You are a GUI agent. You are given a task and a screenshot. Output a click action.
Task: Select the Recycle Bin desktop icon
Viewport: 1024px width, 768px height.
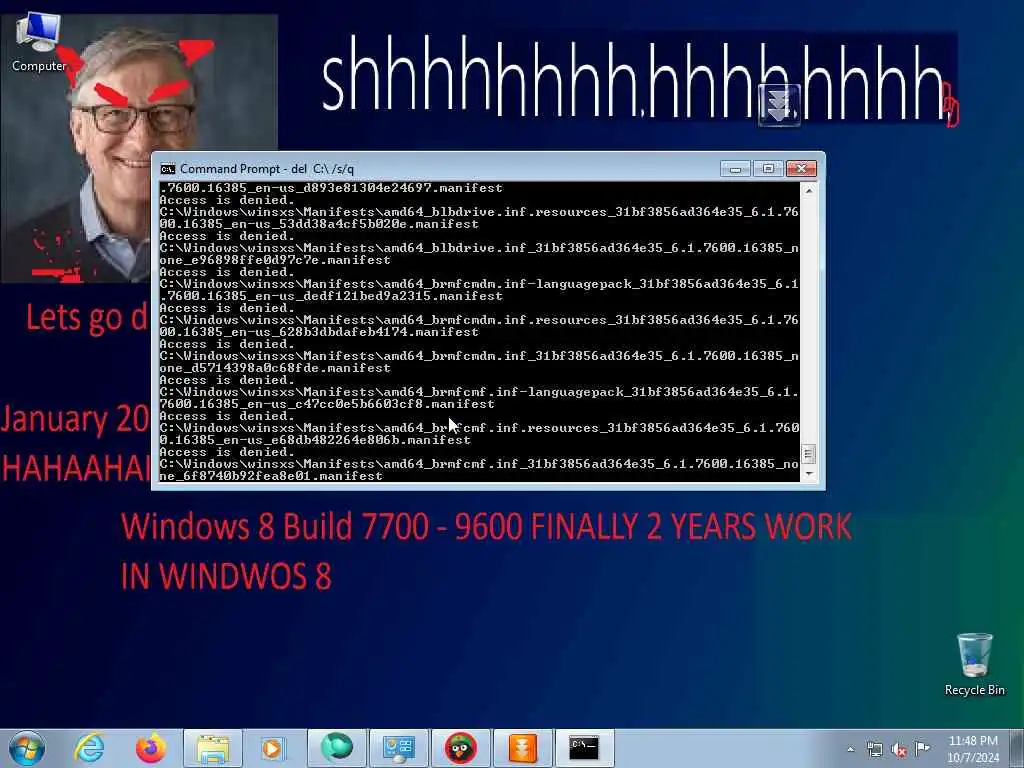point(974,665)
